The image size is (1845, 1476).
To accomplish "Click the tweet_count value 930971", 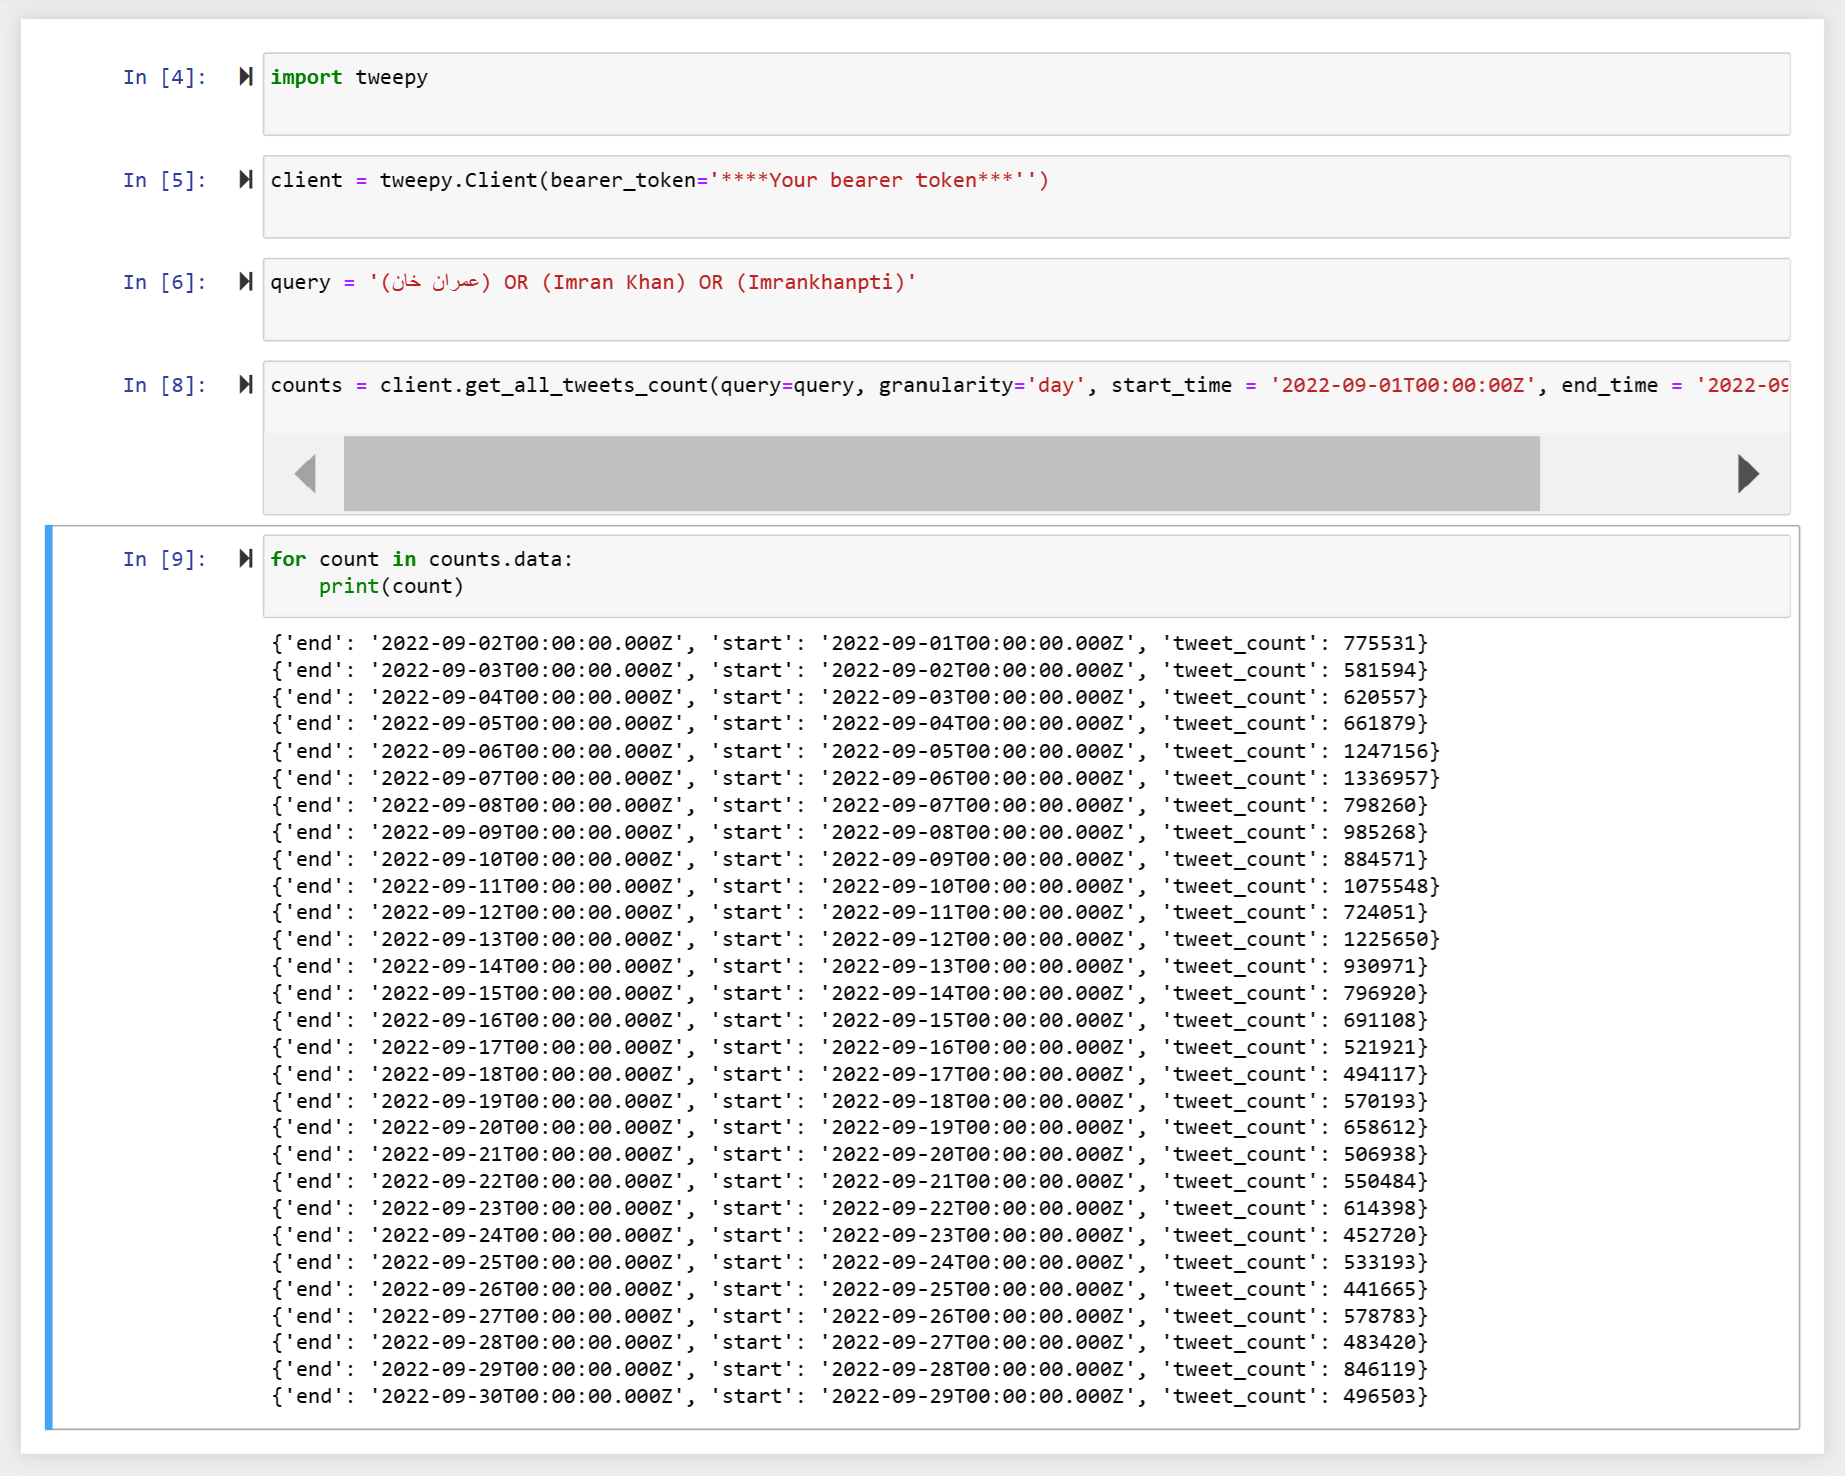I will pyautogui.click(x=1379, y=966).
